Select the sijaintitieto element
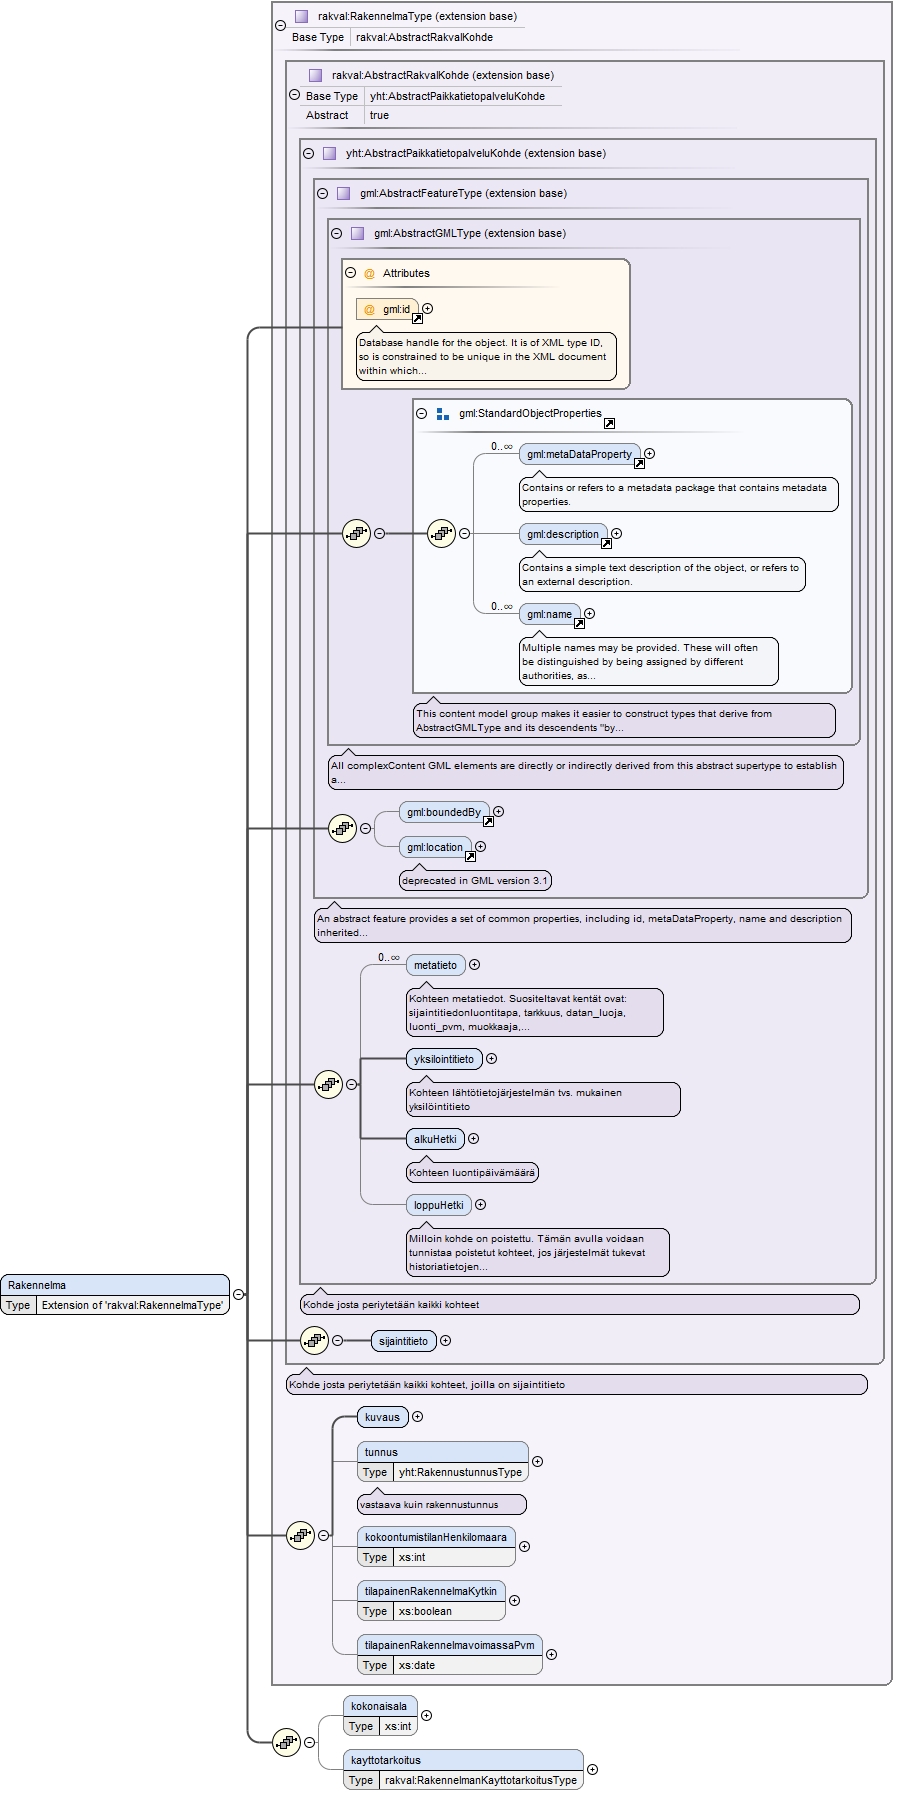910x1795 pixels. 404,1341
